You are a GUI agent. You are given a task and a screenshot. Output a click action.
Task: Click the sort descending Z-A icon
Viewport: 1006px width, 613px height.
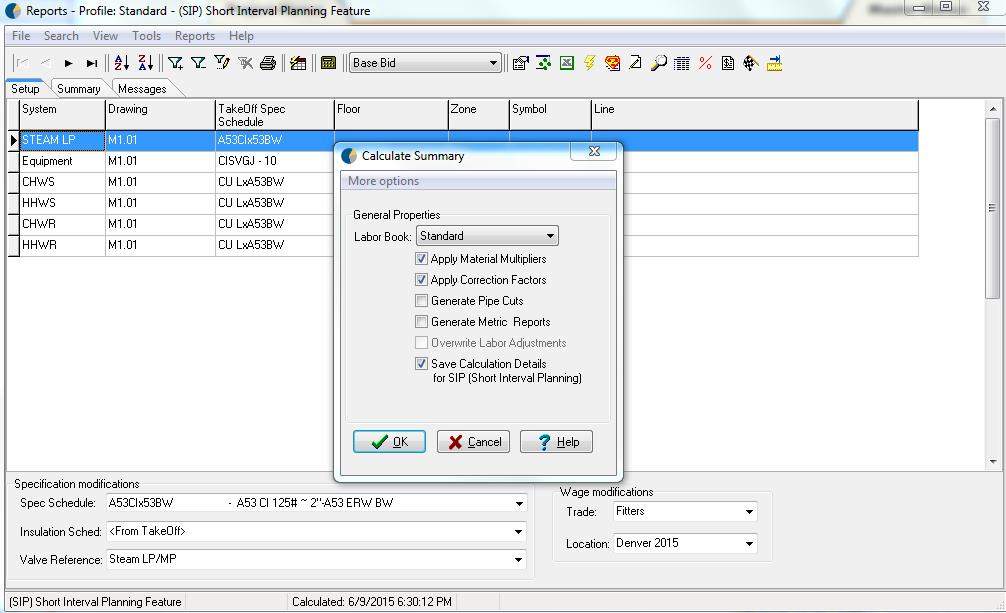click(145, 63)
